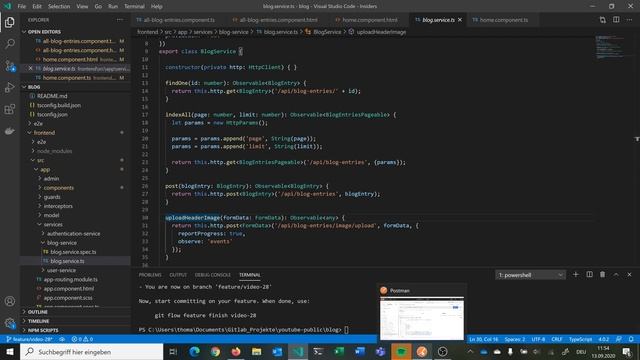Change the CRLF line ending setting
This screenshot has height=360, width=640.
pyautogui.click(x=557, y=339)
